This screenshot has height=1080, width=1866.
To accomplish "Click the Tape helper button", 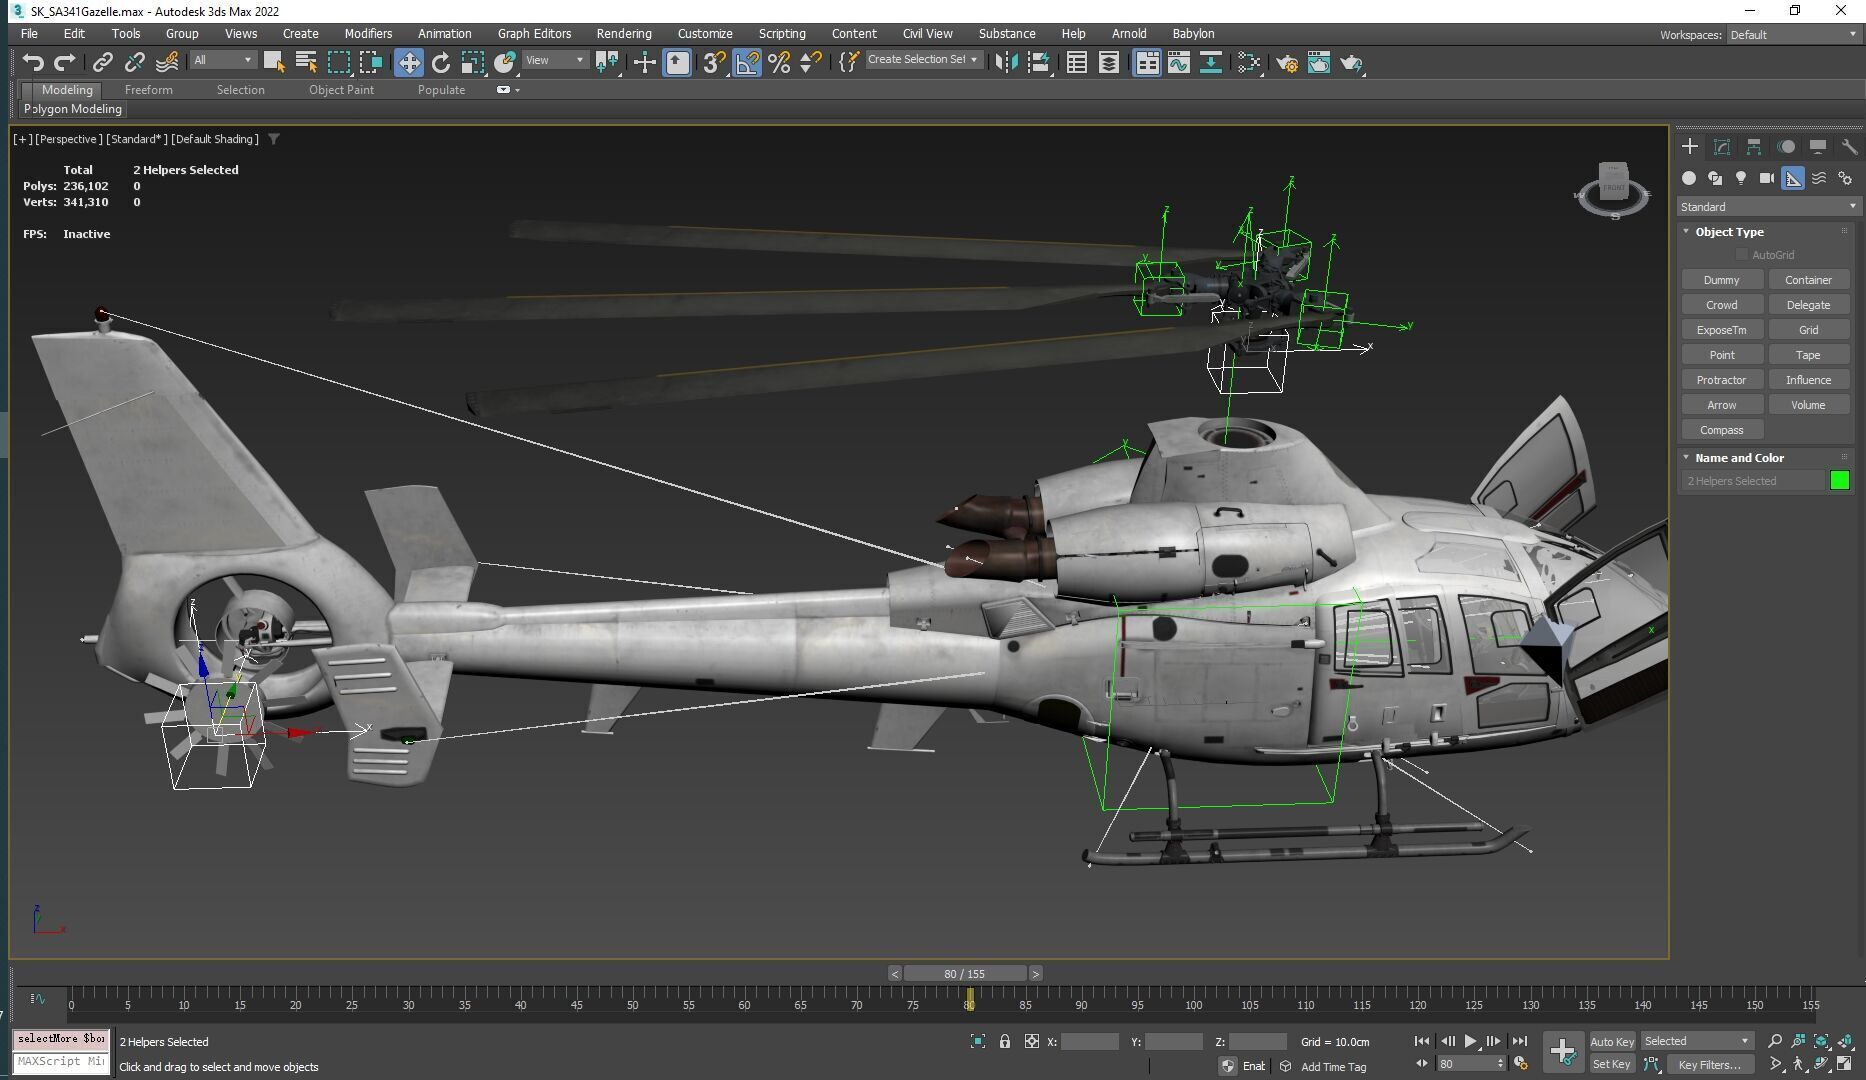I will (x=1808, y=355).
